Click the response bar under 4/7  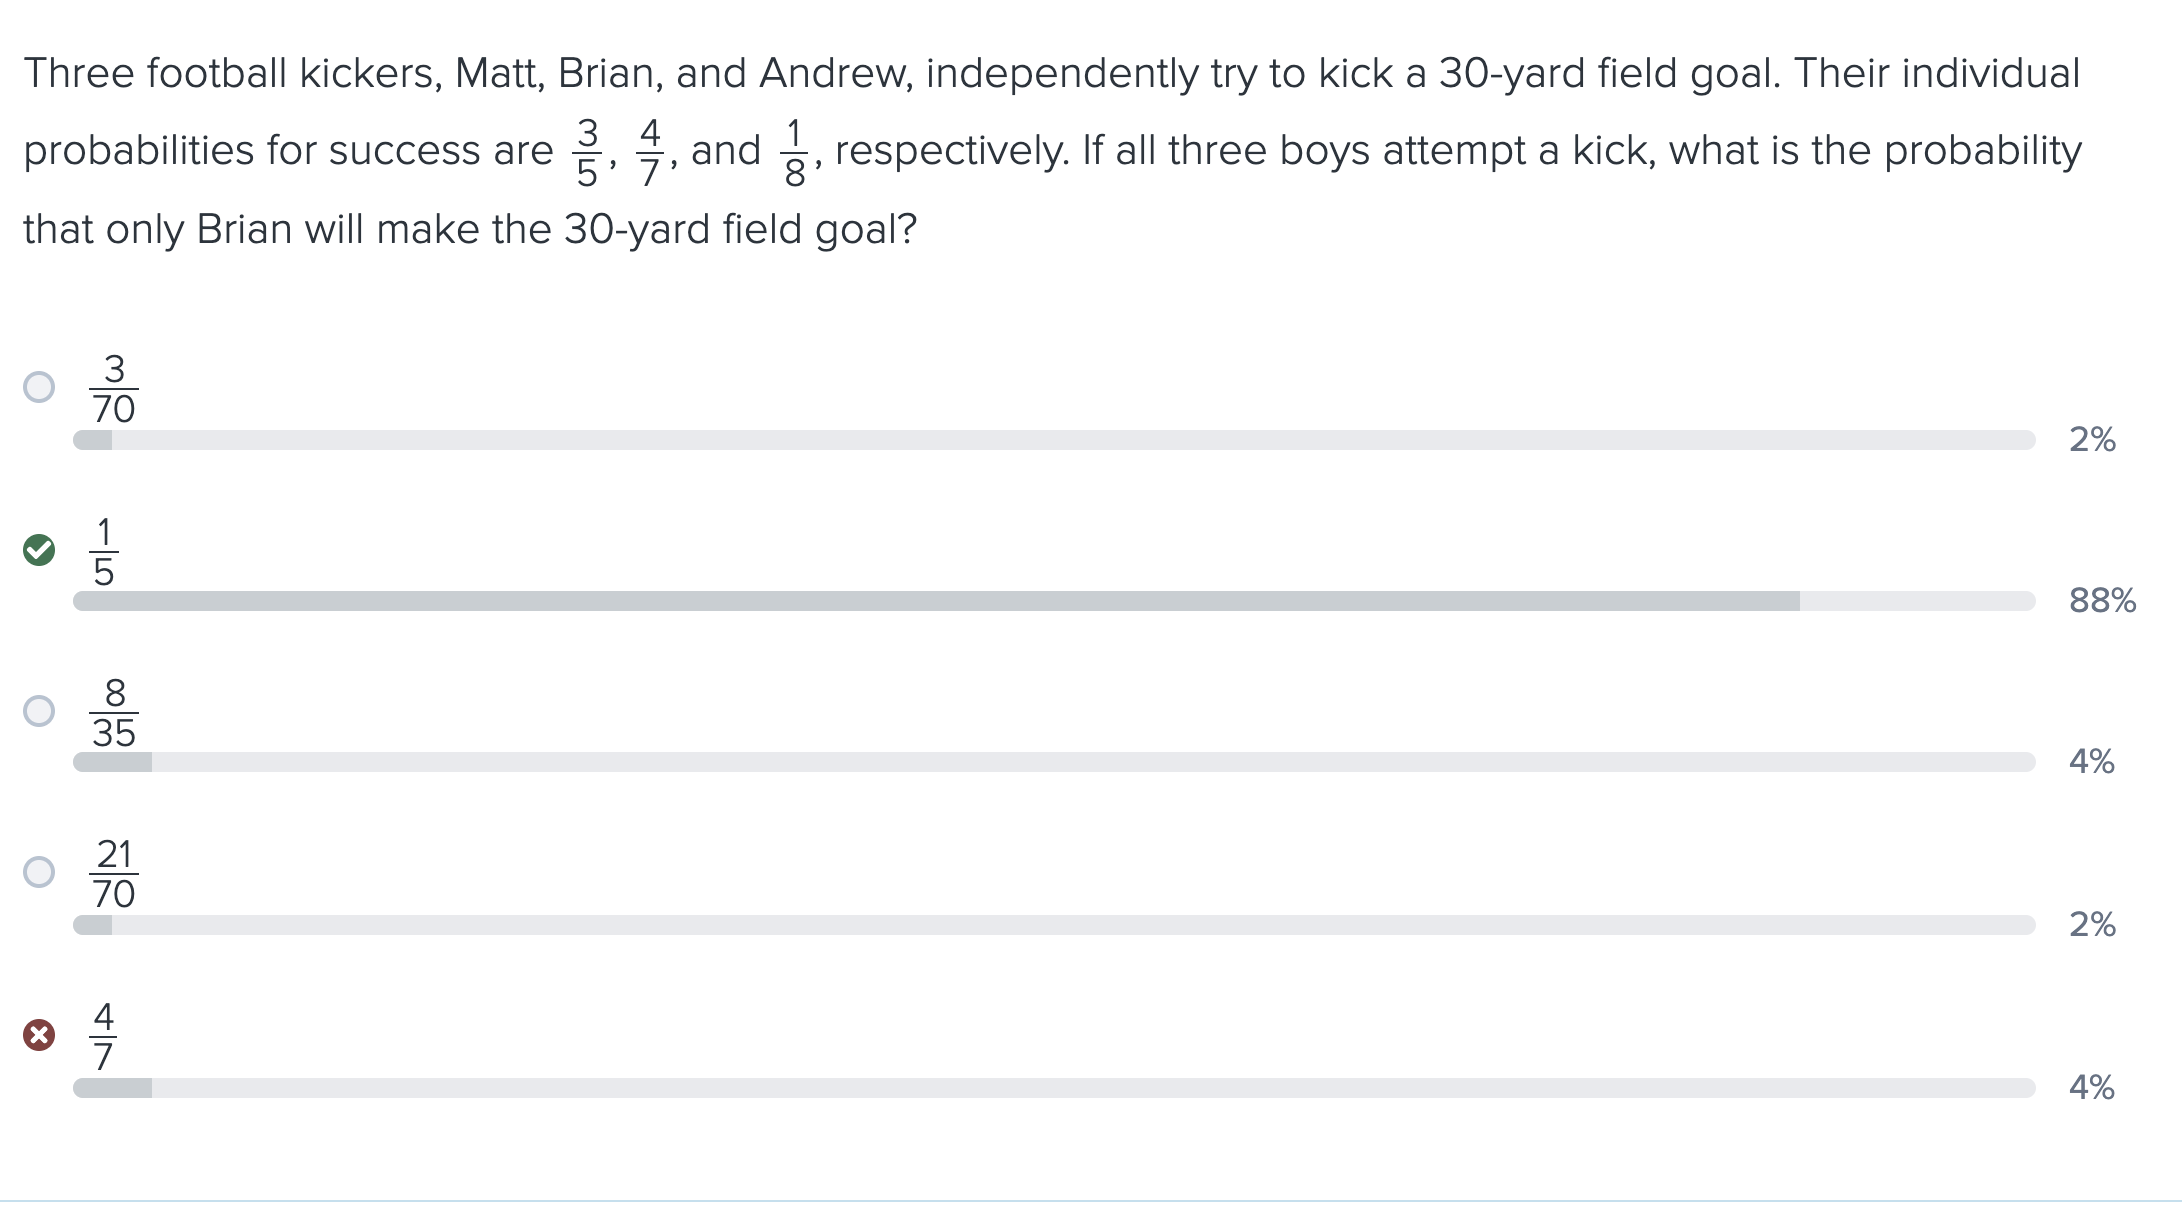[x=1054, y=1088]
